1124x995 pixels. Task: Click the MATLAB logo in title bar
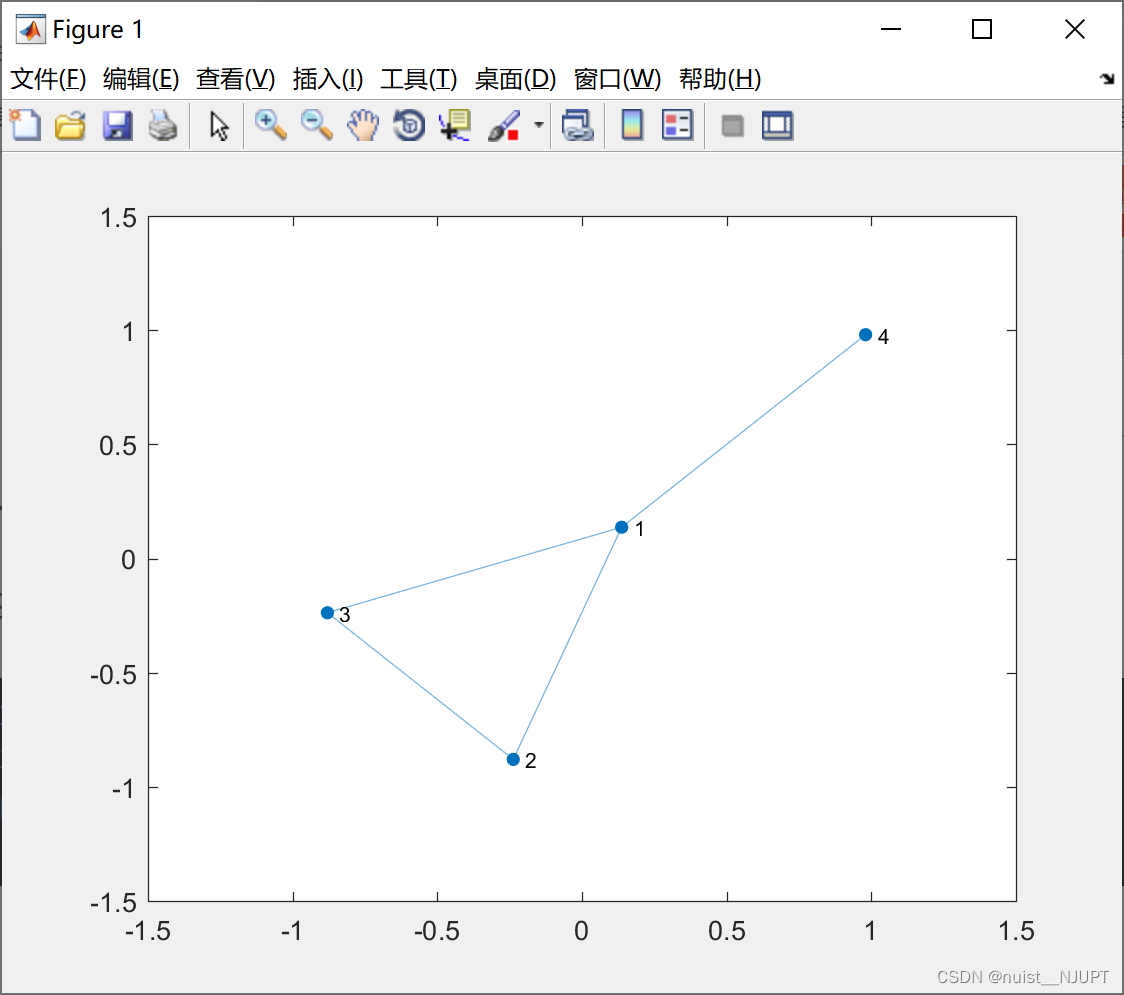[31, 29]
